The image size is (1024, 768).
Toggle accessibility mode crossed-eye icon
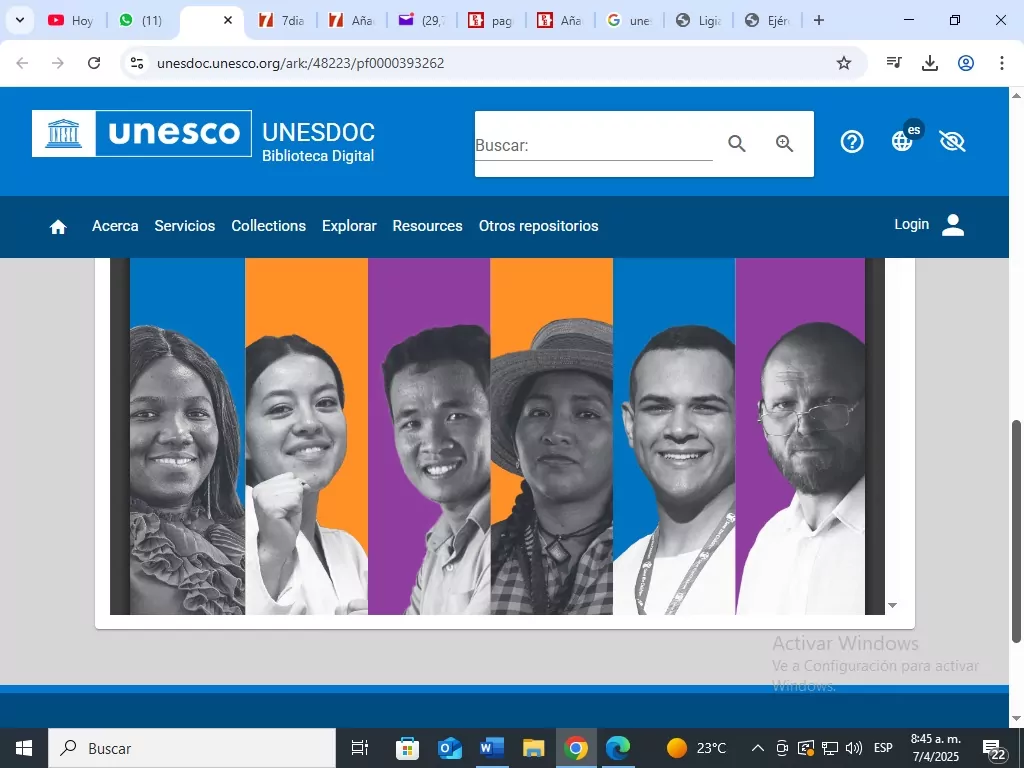(x=952, y=142)
